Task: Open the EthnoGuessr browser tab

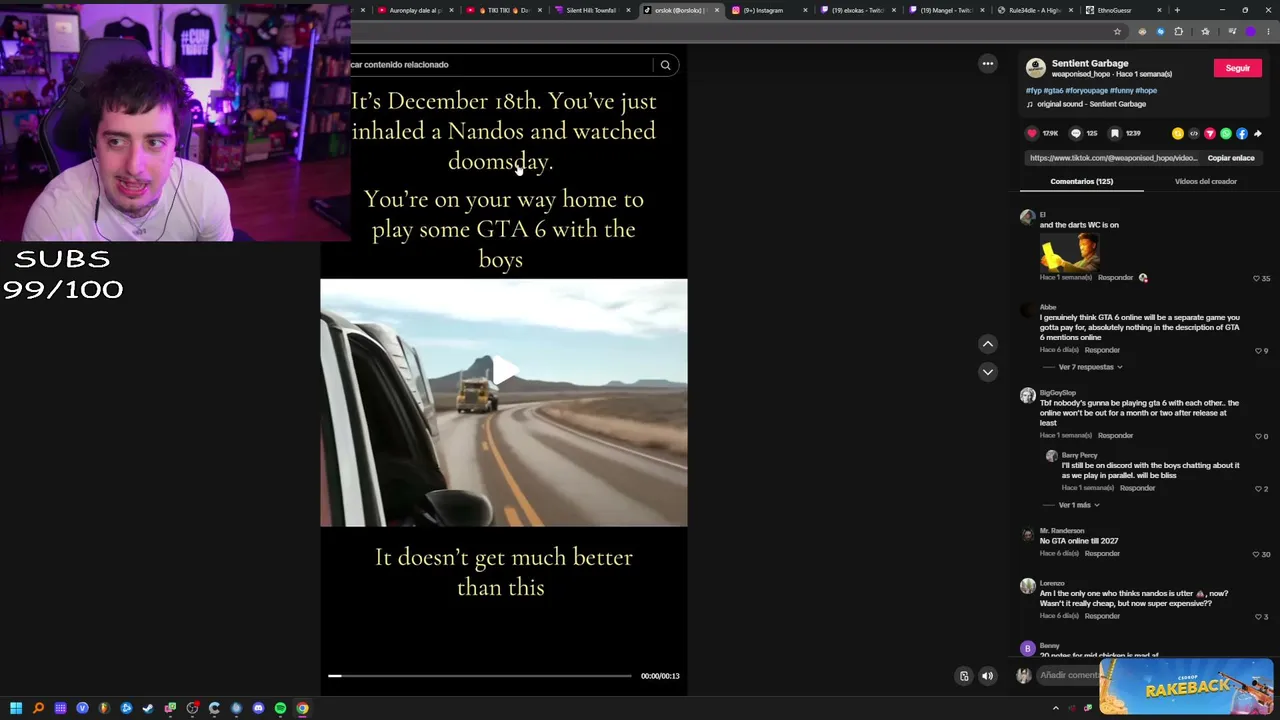Action: tap(1123, 10)
